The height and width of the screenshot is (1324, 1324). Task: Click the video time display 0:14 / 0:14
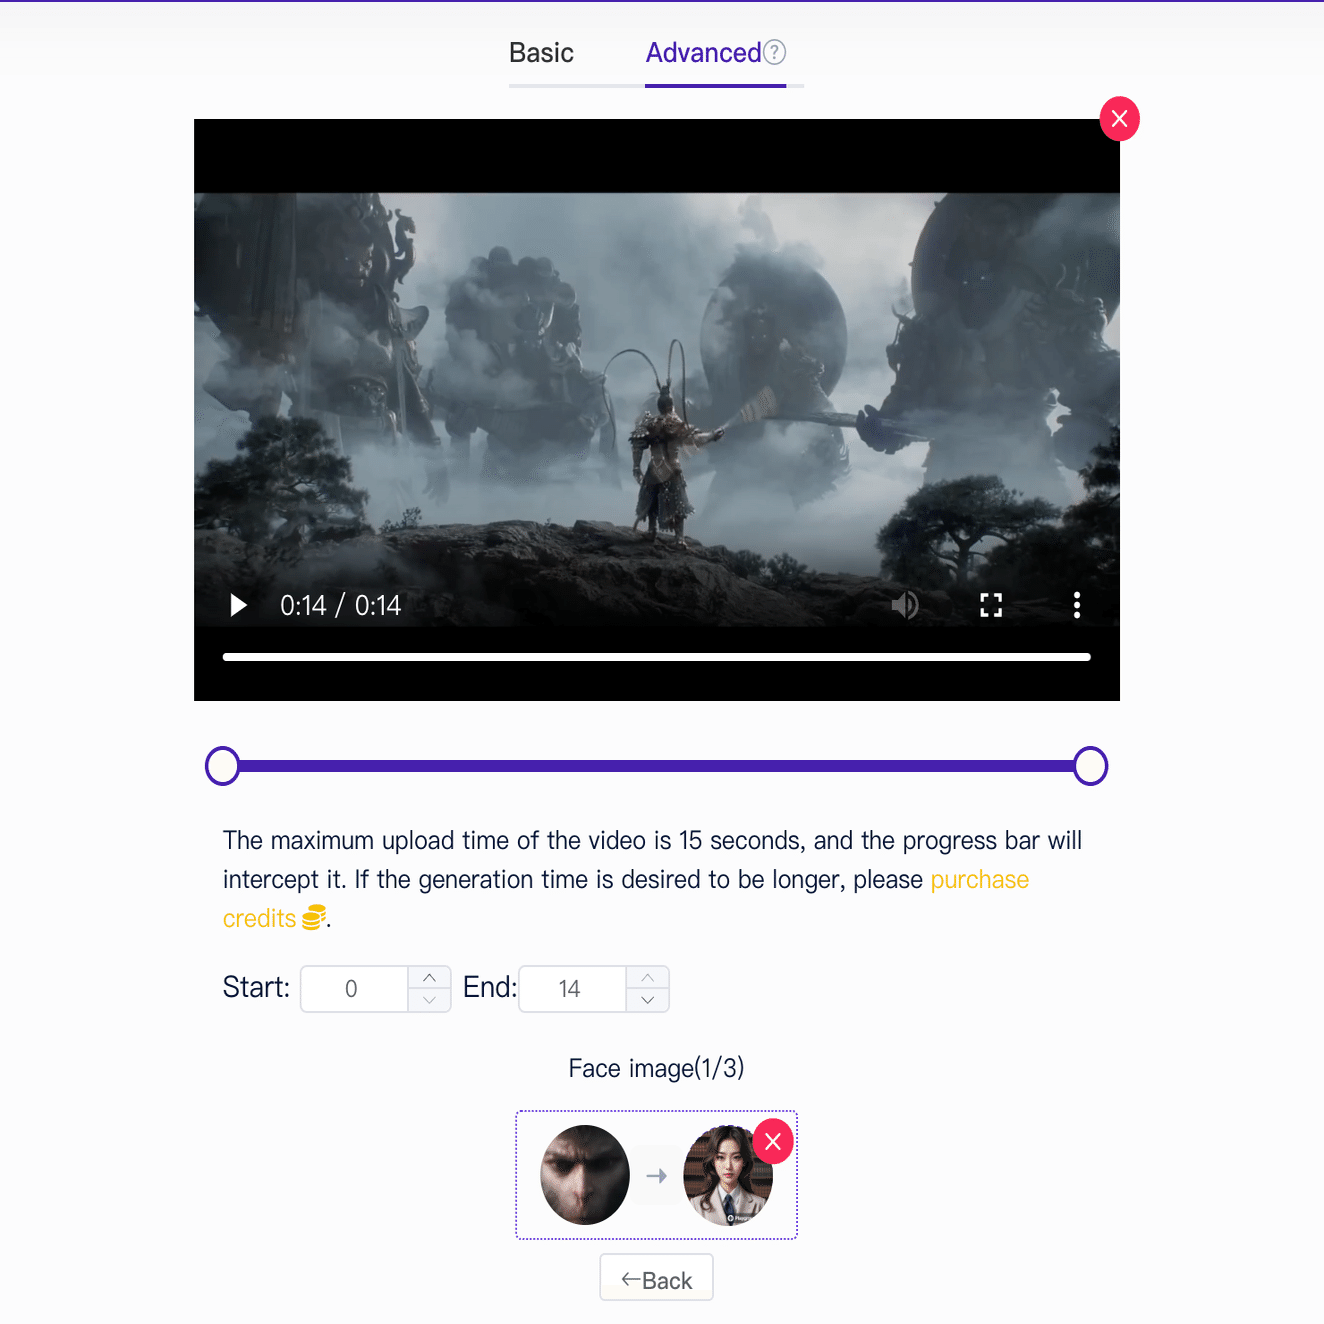coord(340,605)
